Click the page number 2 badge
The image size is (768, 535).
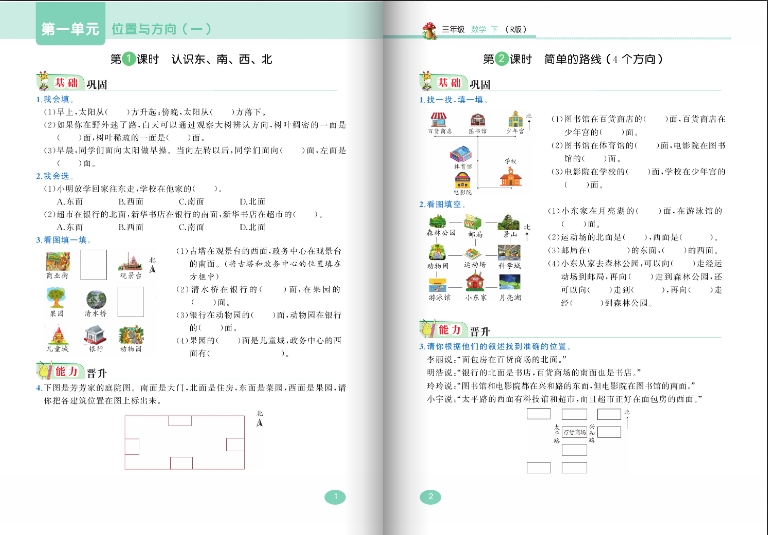pos(431,497)
